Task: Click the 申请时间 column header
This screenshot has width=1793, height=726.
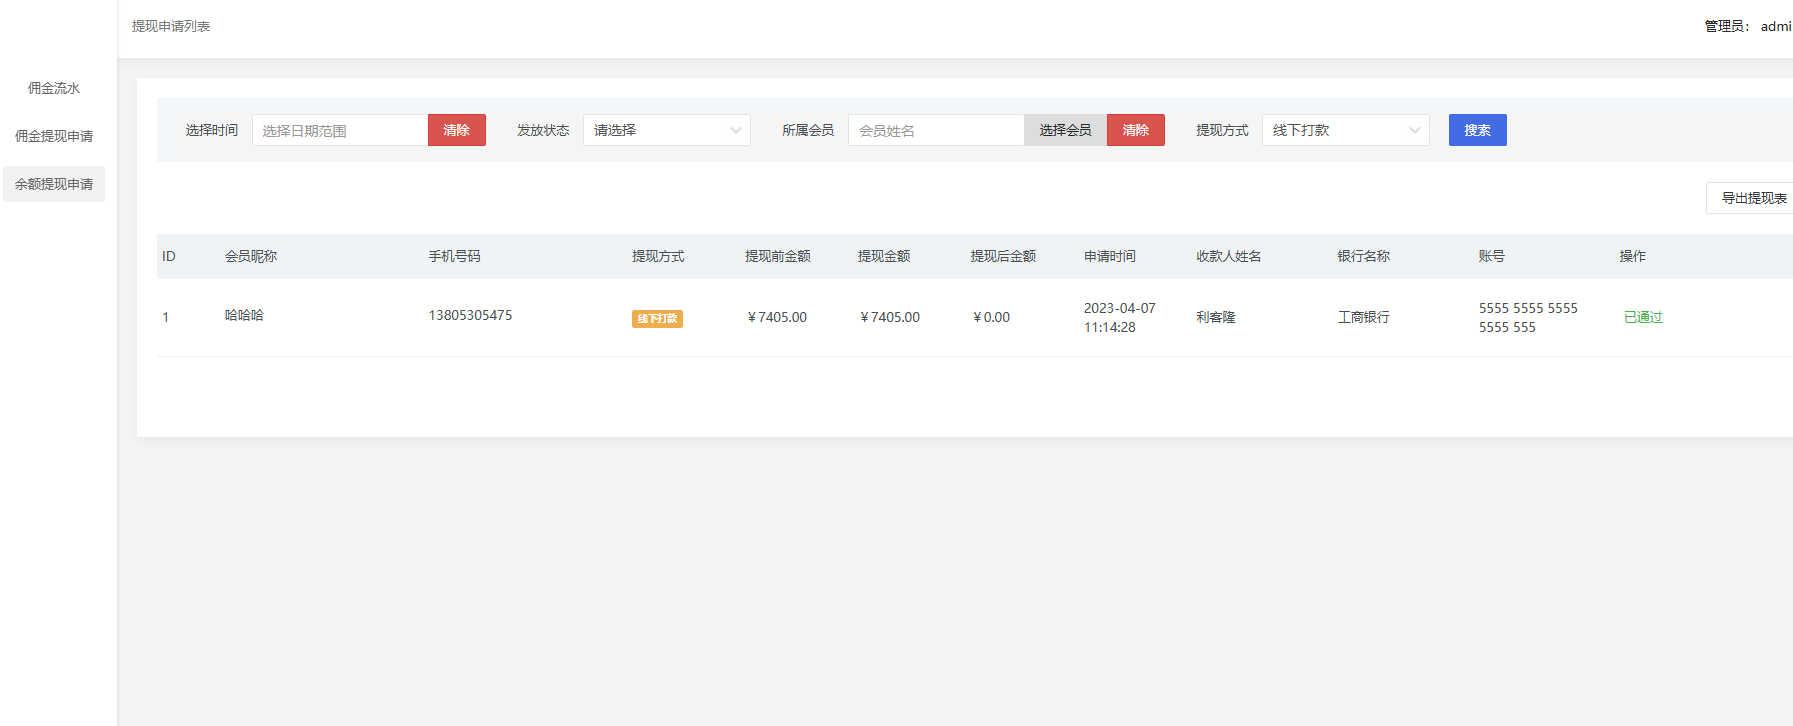Action: click(x=1110, y=256)
